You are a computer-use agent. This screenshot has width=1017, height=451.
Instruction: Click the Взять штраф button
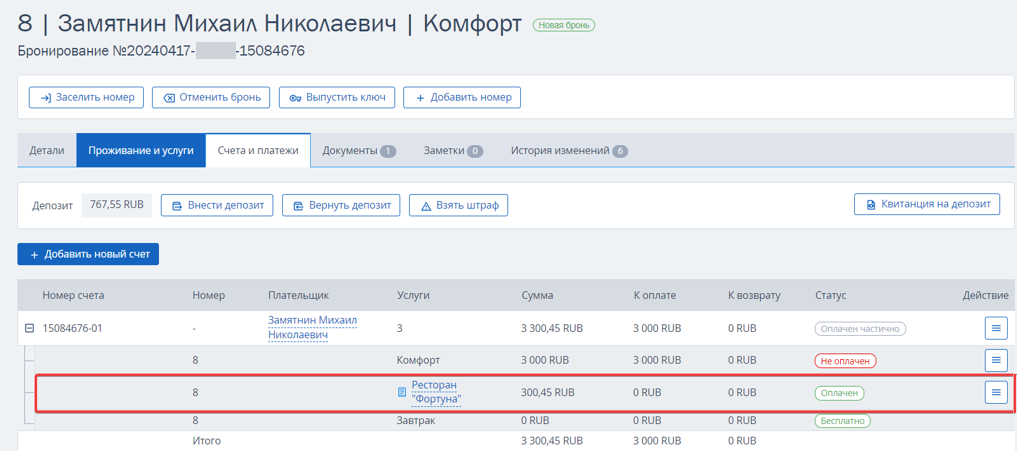458,206
